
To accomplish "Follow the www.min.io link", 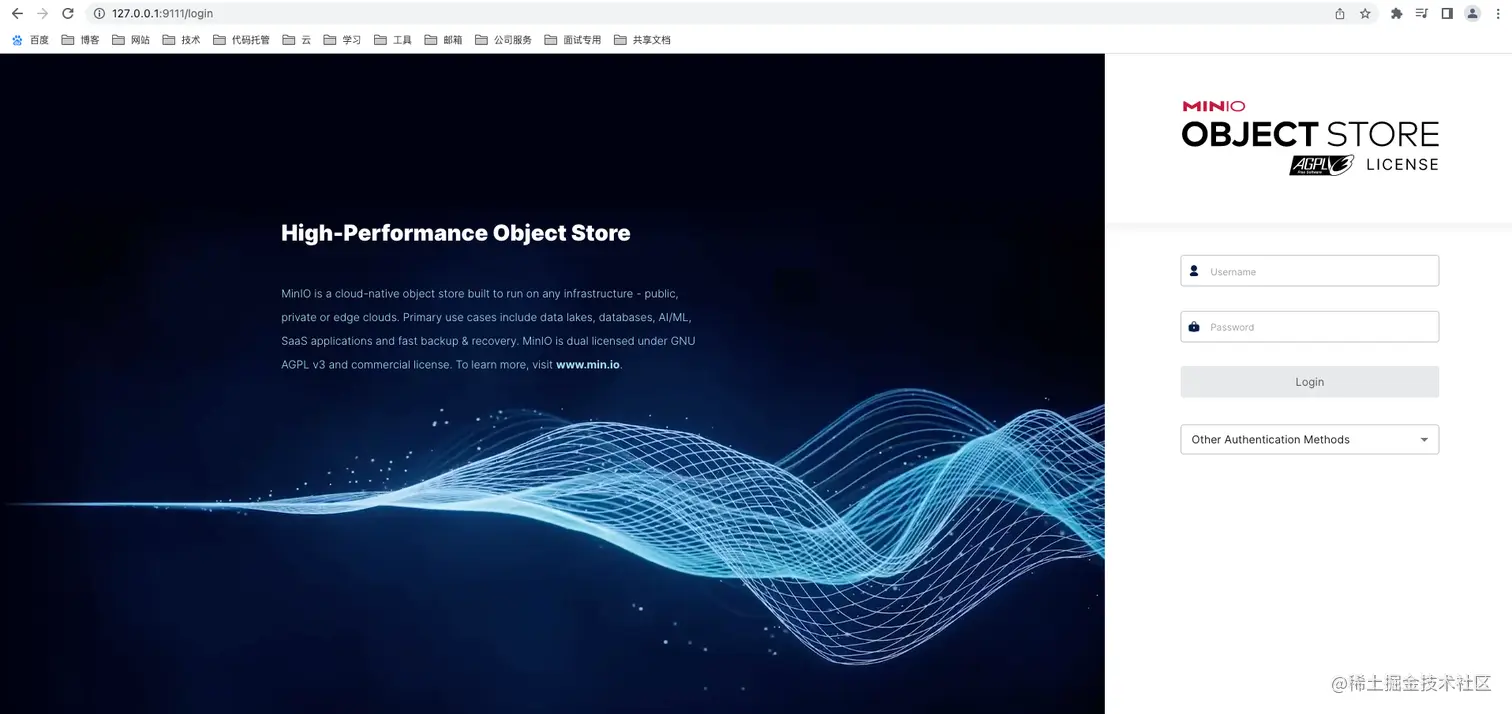I will tap(588, 365).
